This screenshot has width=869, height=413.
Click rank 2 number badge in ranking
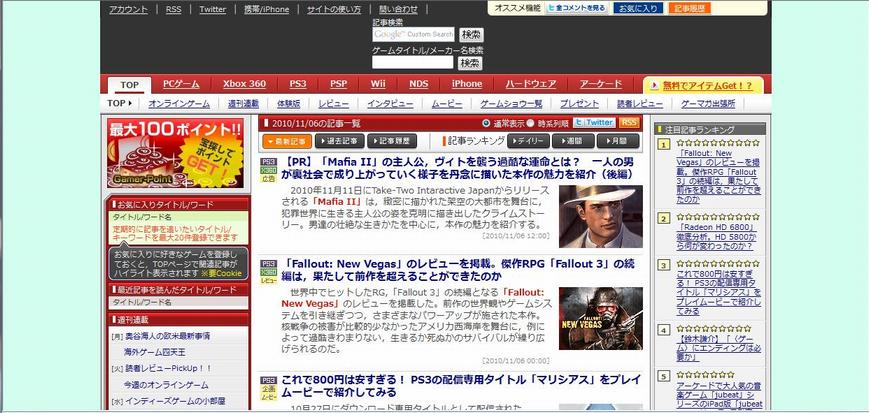click(663, 218)
